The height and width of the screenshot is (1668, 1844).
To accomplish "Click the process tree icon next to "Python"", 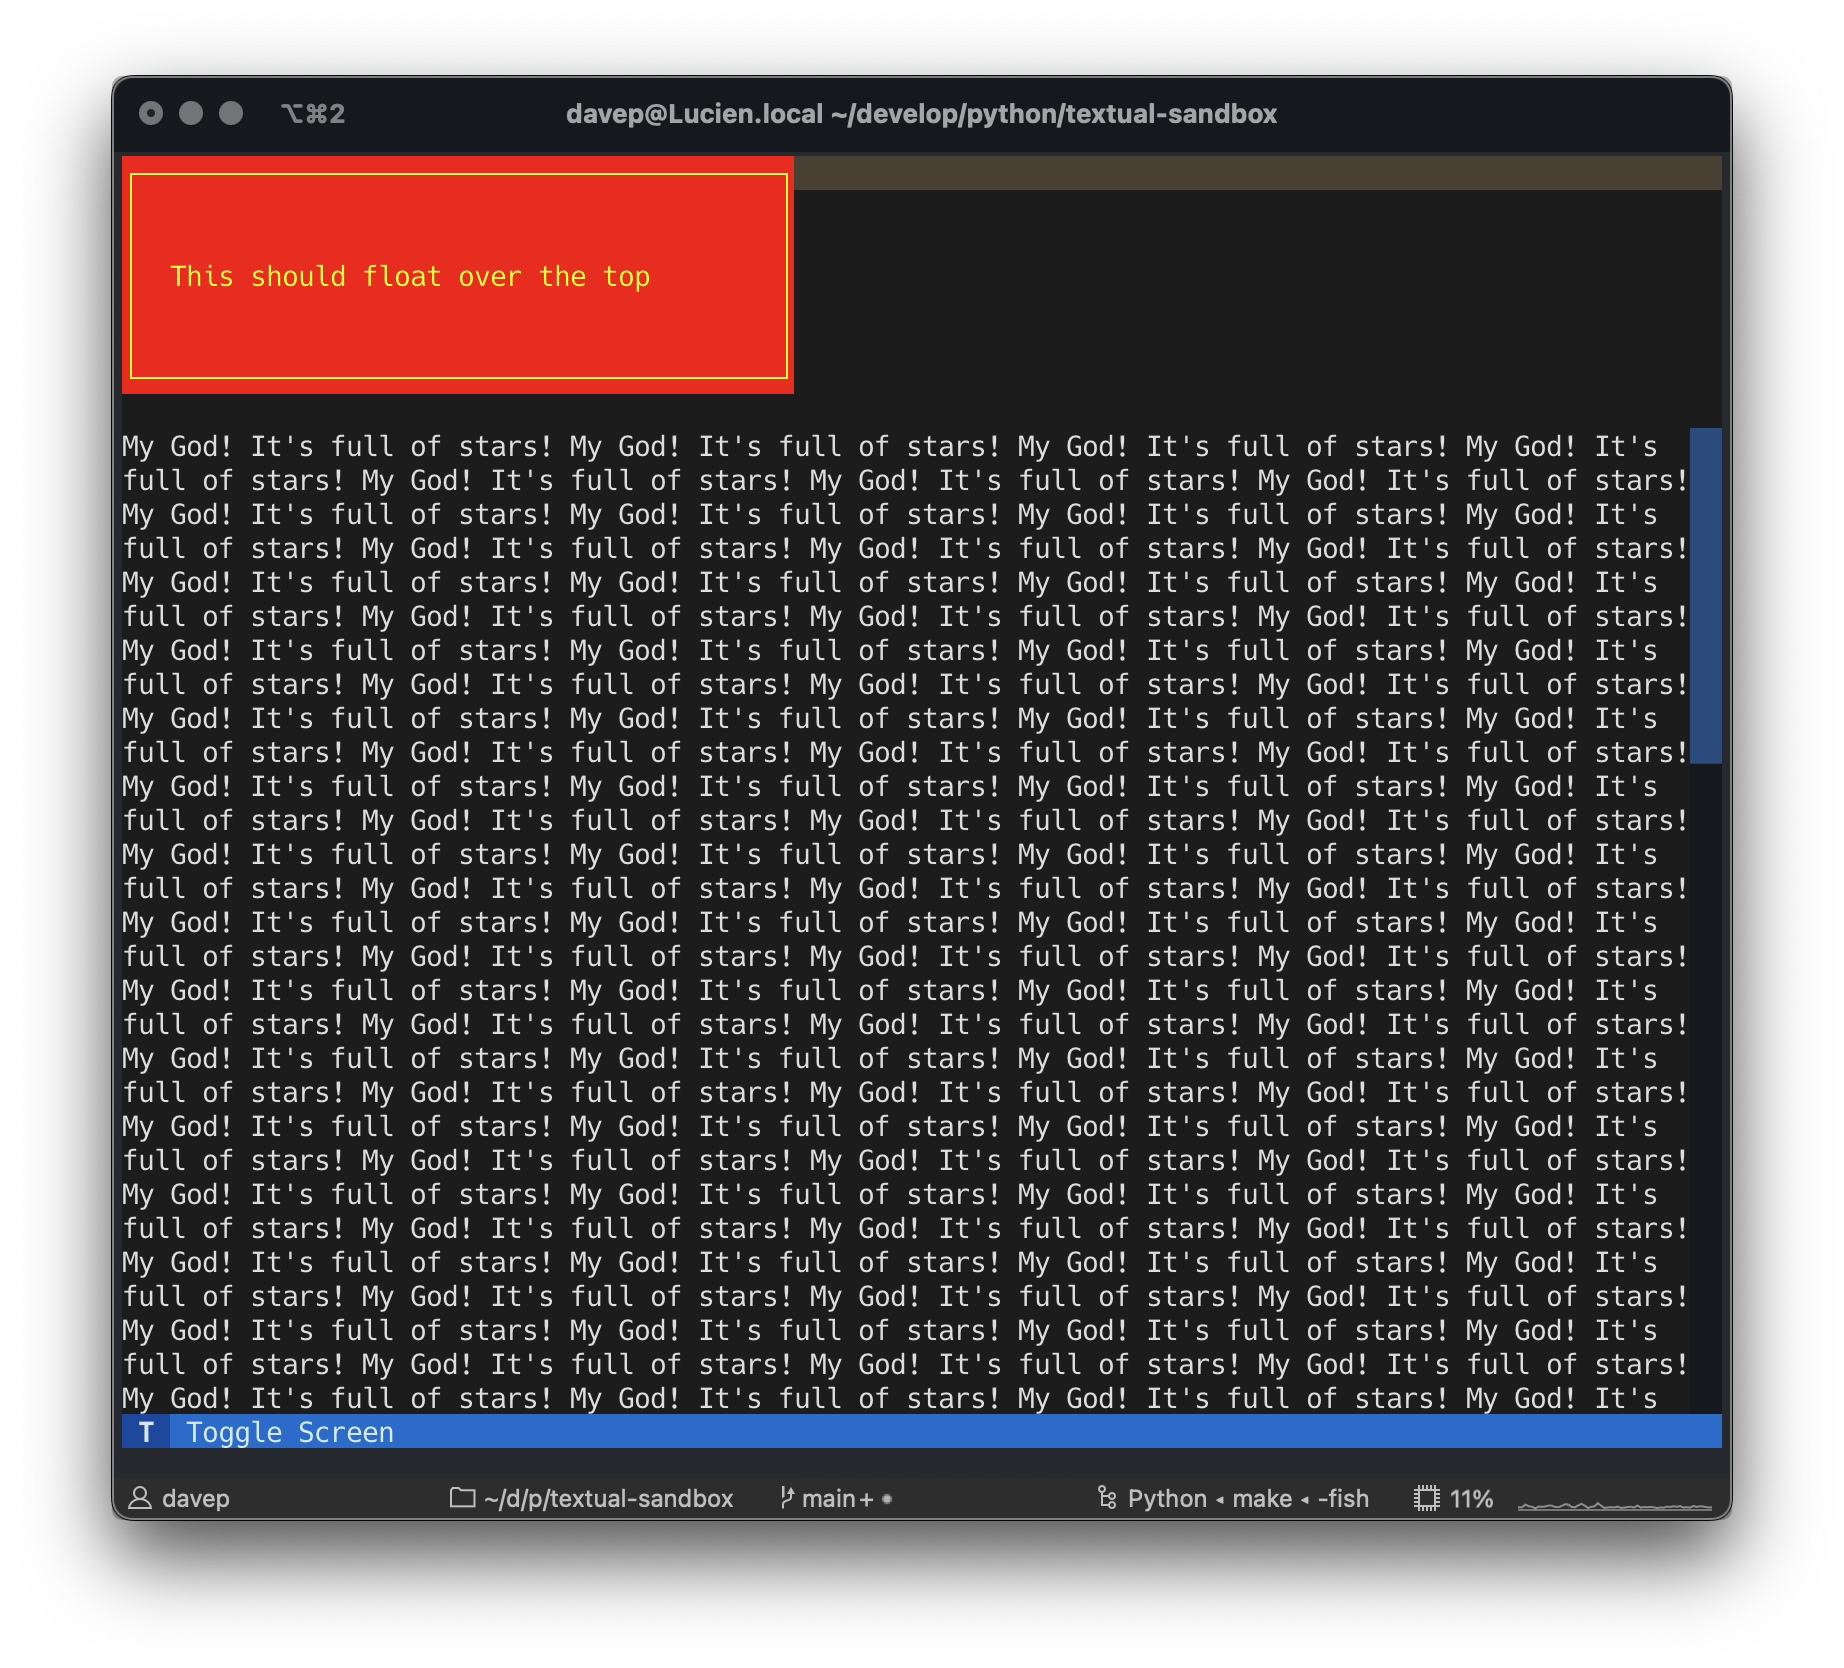I will tap(1105, 1498).
